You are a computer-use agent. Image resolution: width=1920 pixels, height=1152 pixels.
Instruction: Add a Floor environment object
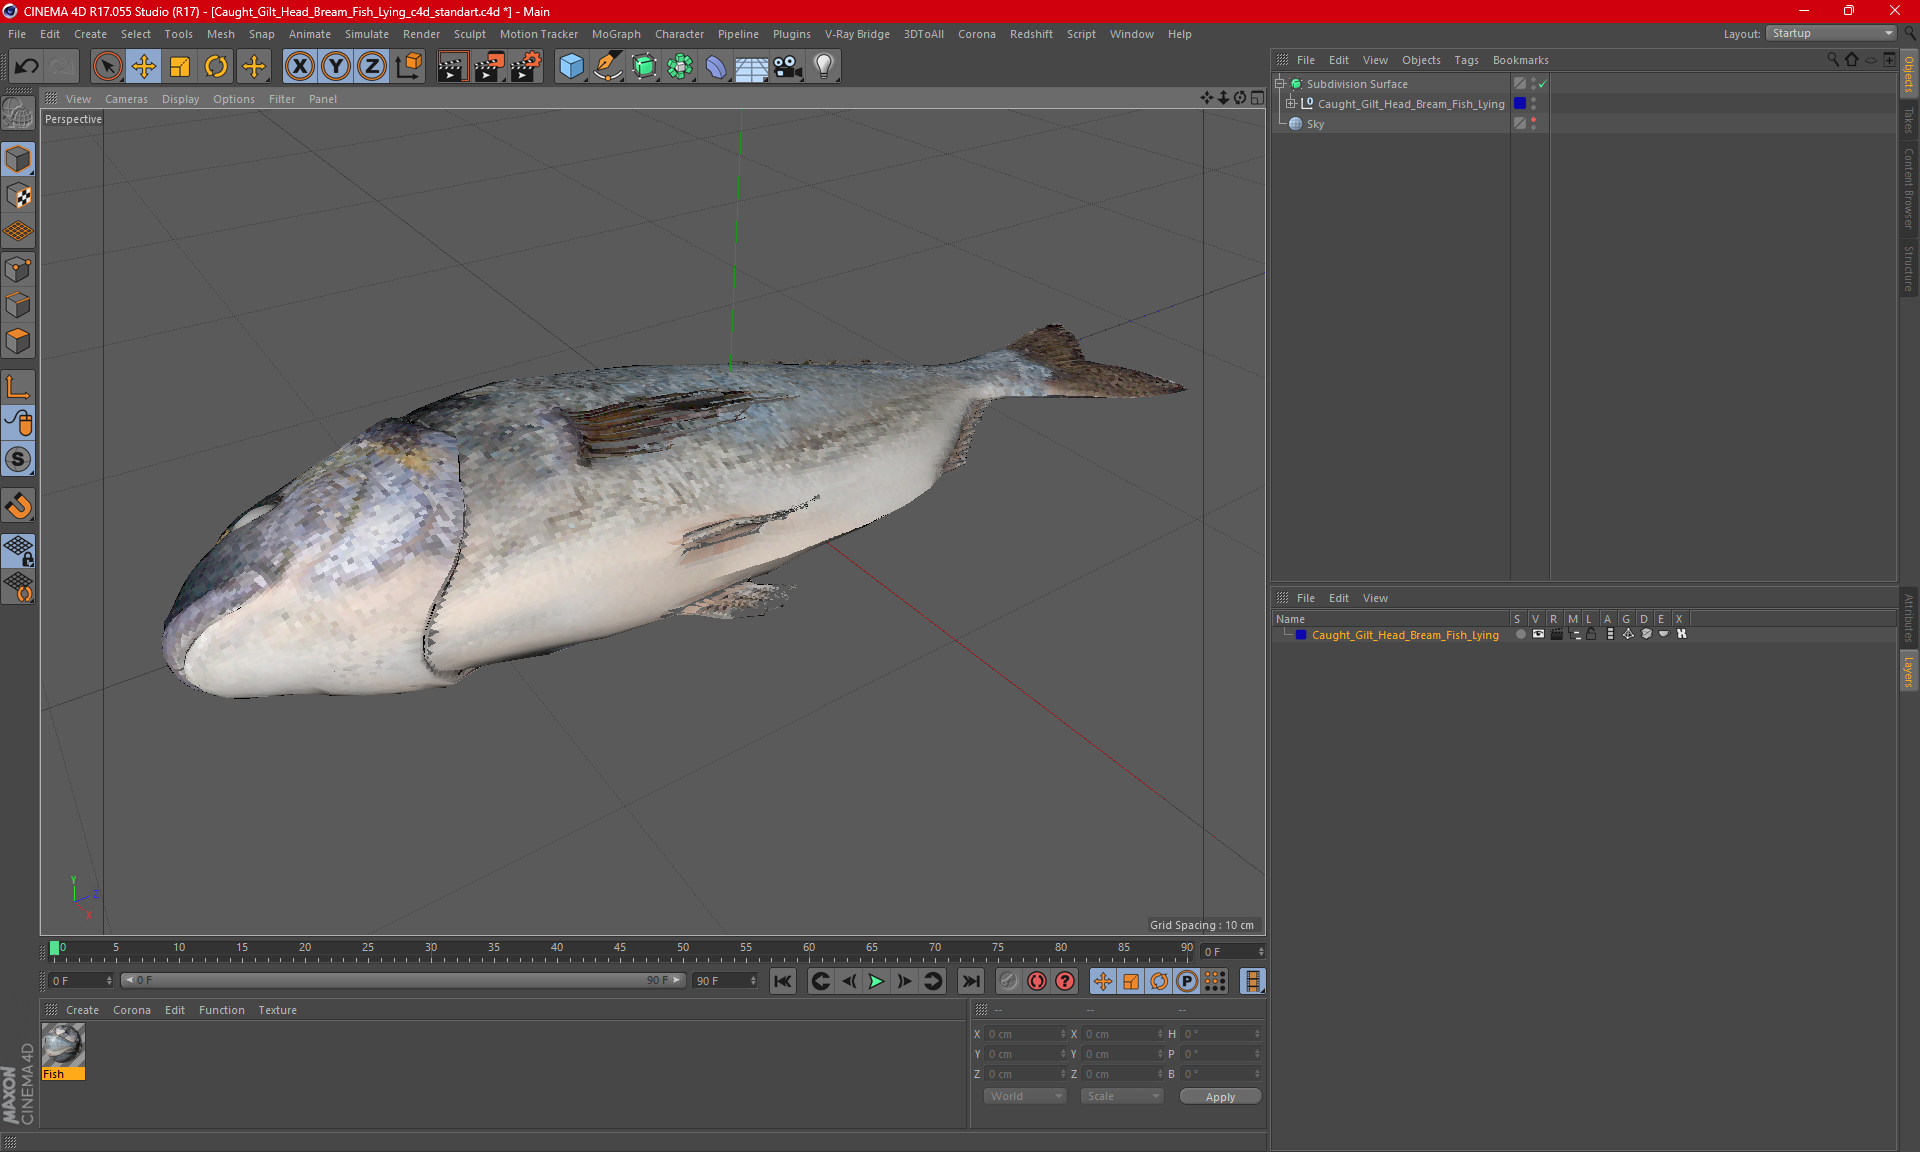click(x=752, y=66)
